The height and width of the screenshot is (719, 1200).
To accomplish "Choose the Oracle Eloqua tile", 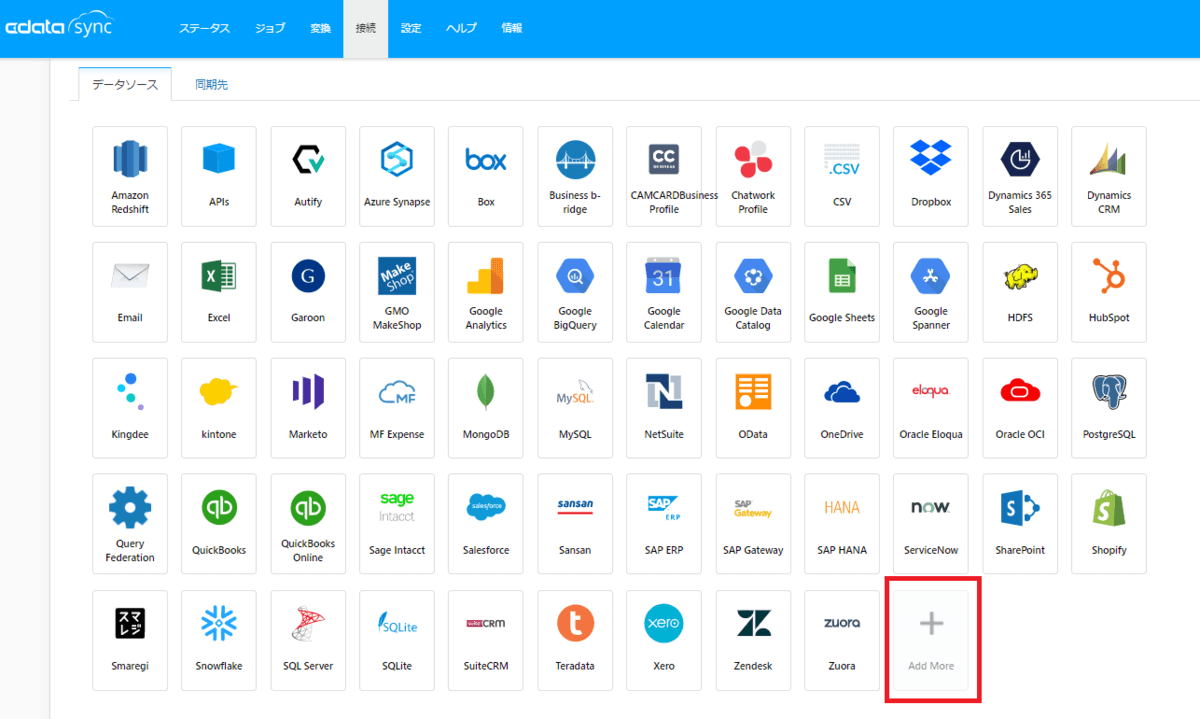I will [931, 408].
